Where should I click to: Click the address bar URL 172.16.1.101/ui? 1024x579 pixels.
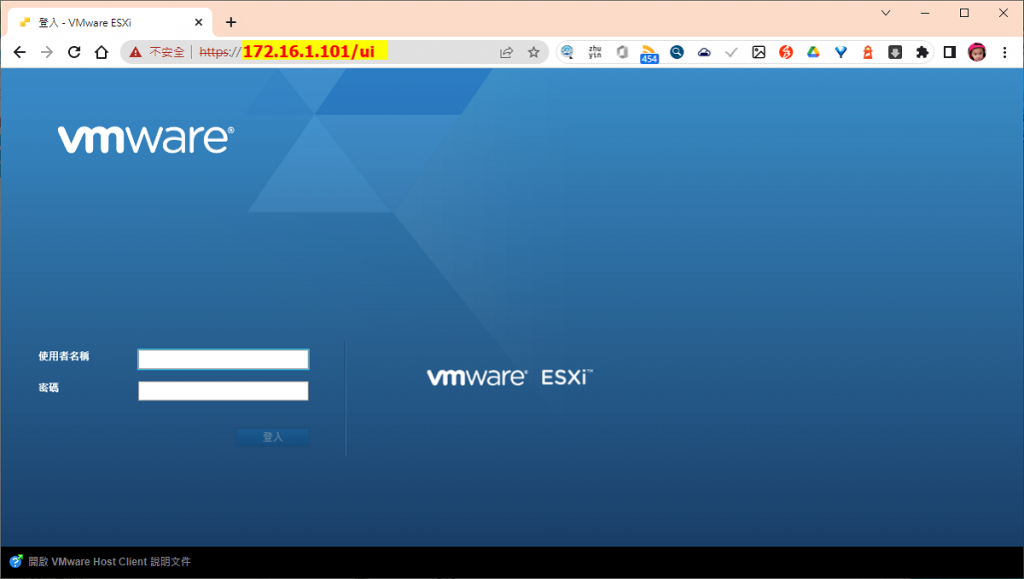[308, 52]
